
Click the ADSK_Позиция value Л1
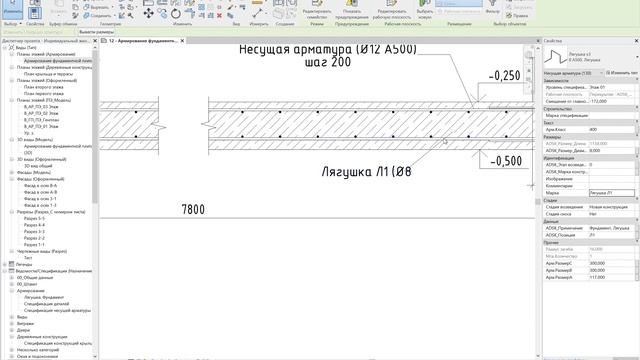coord(612,235)
